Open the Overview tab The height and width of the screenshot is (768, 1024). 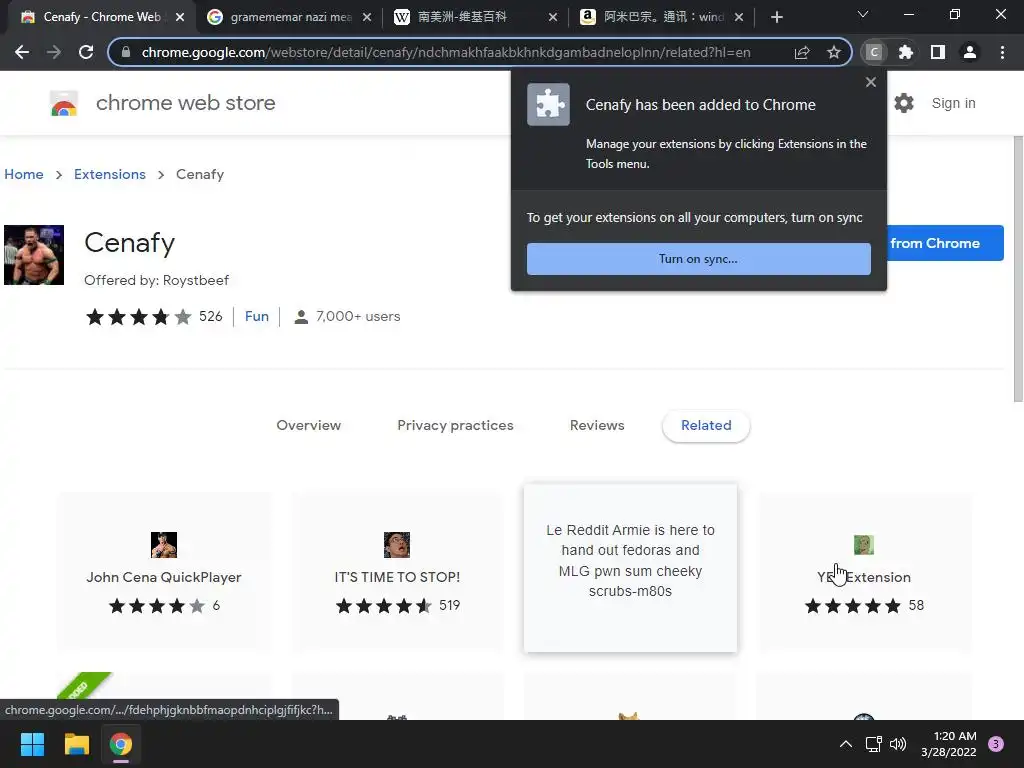point(308,425)
